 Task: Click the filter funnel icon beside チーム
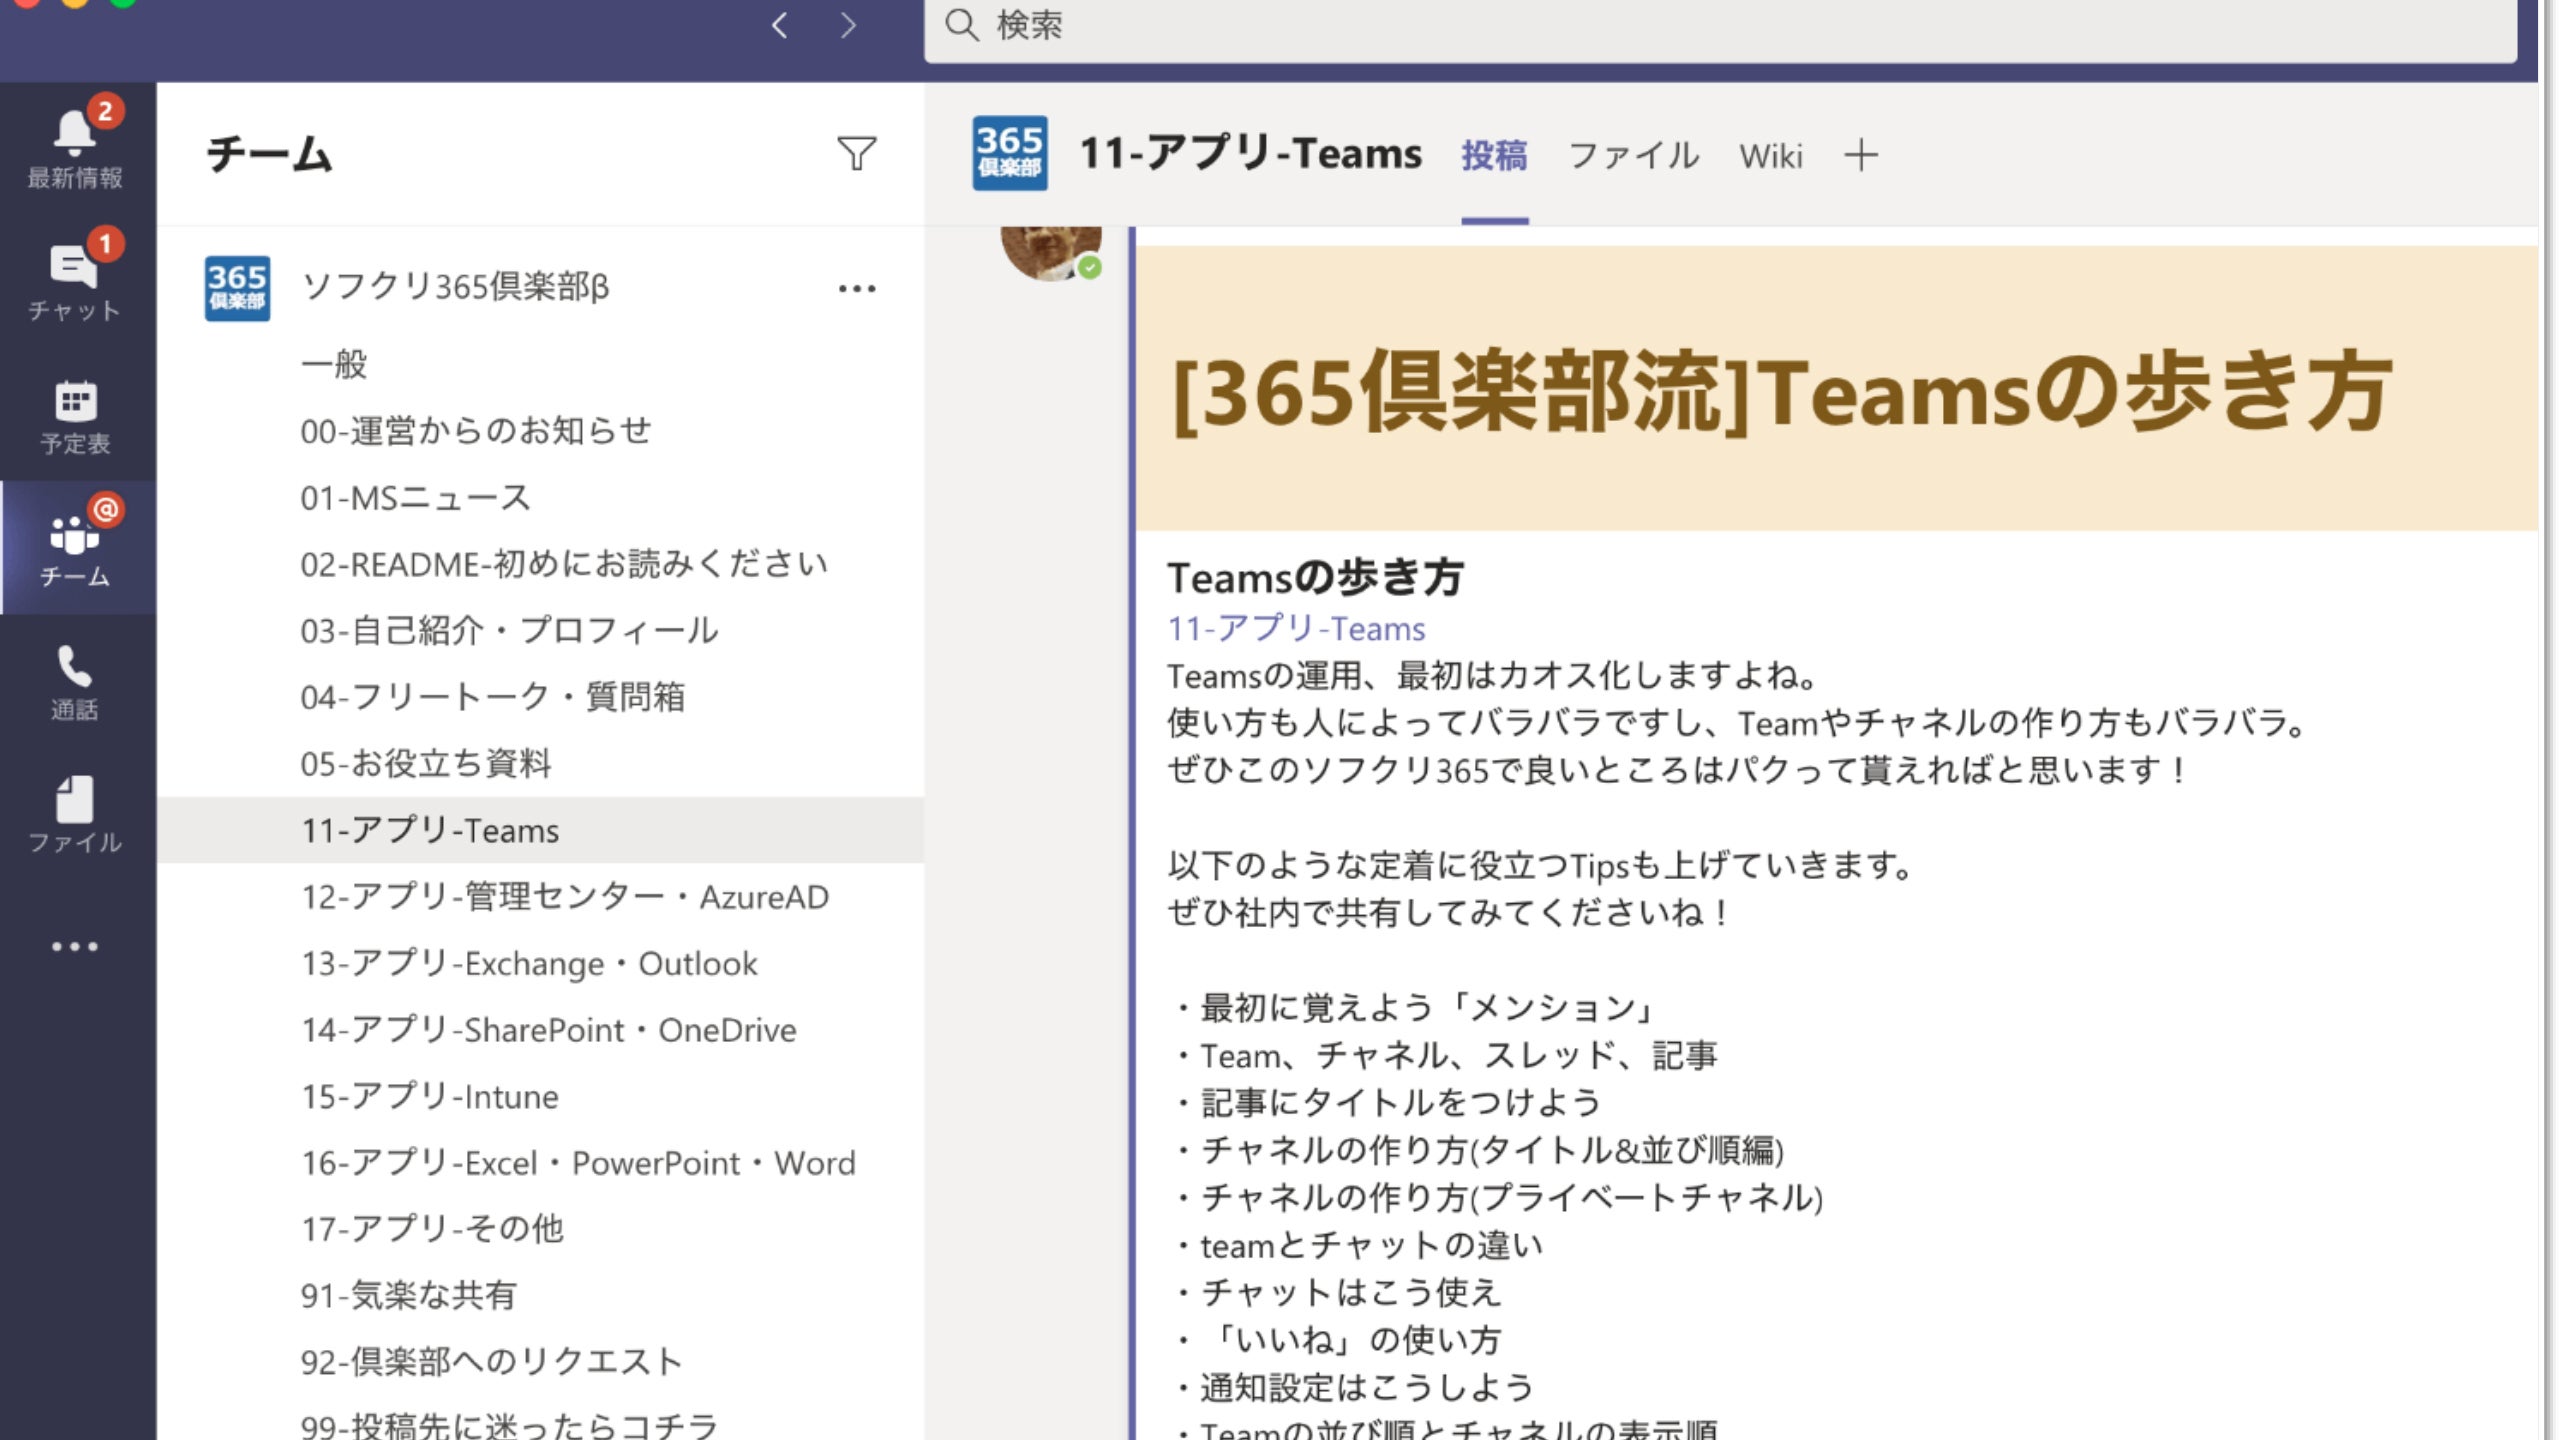point(857,154)
